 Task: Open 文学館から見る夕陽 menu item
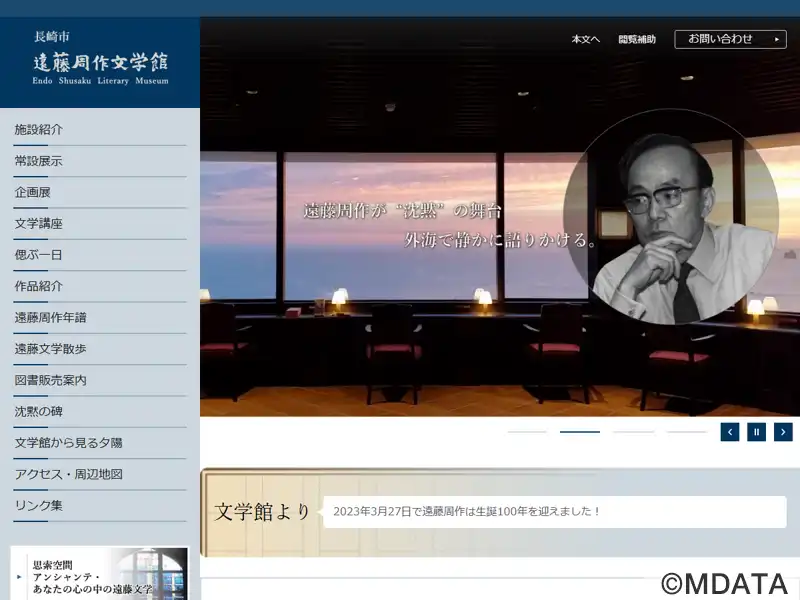click(x=100, y=443)
